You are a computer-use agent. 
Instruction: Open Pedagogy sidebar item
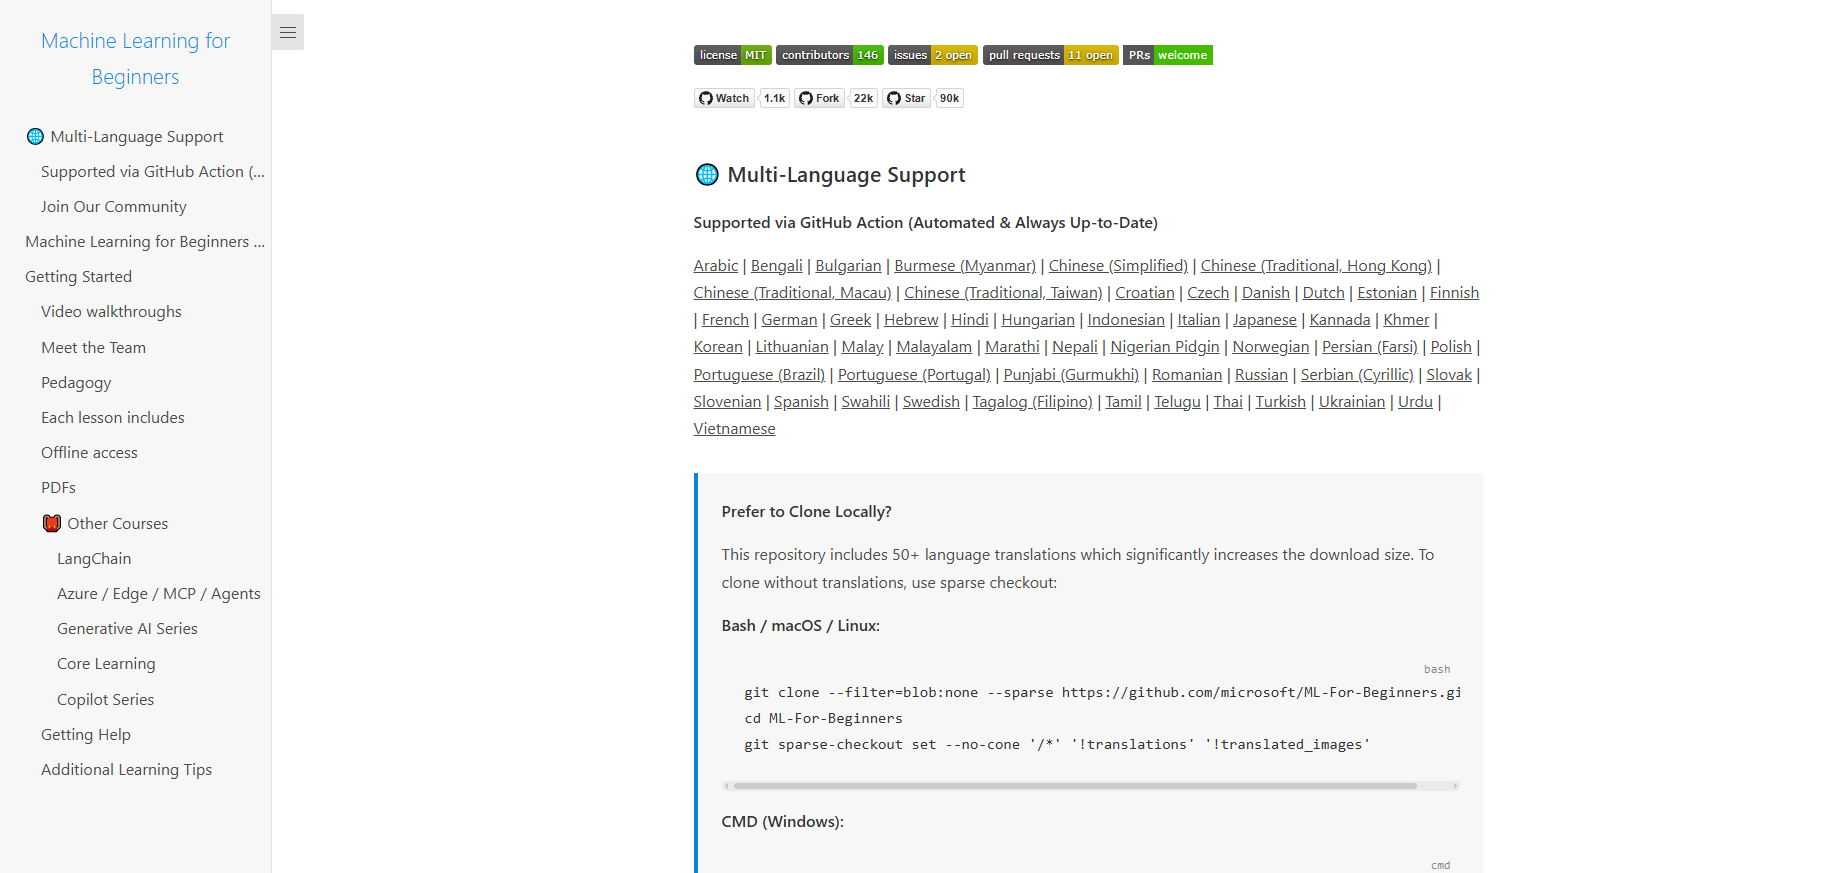pyautogui.click(x=76, y=383)
